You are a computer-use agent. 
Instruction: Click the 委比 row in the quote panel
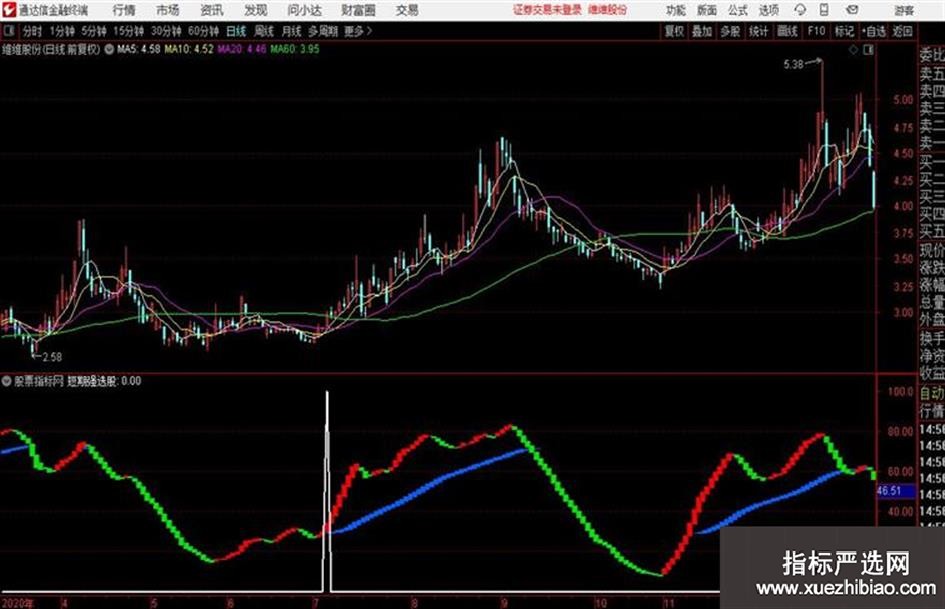932,55
